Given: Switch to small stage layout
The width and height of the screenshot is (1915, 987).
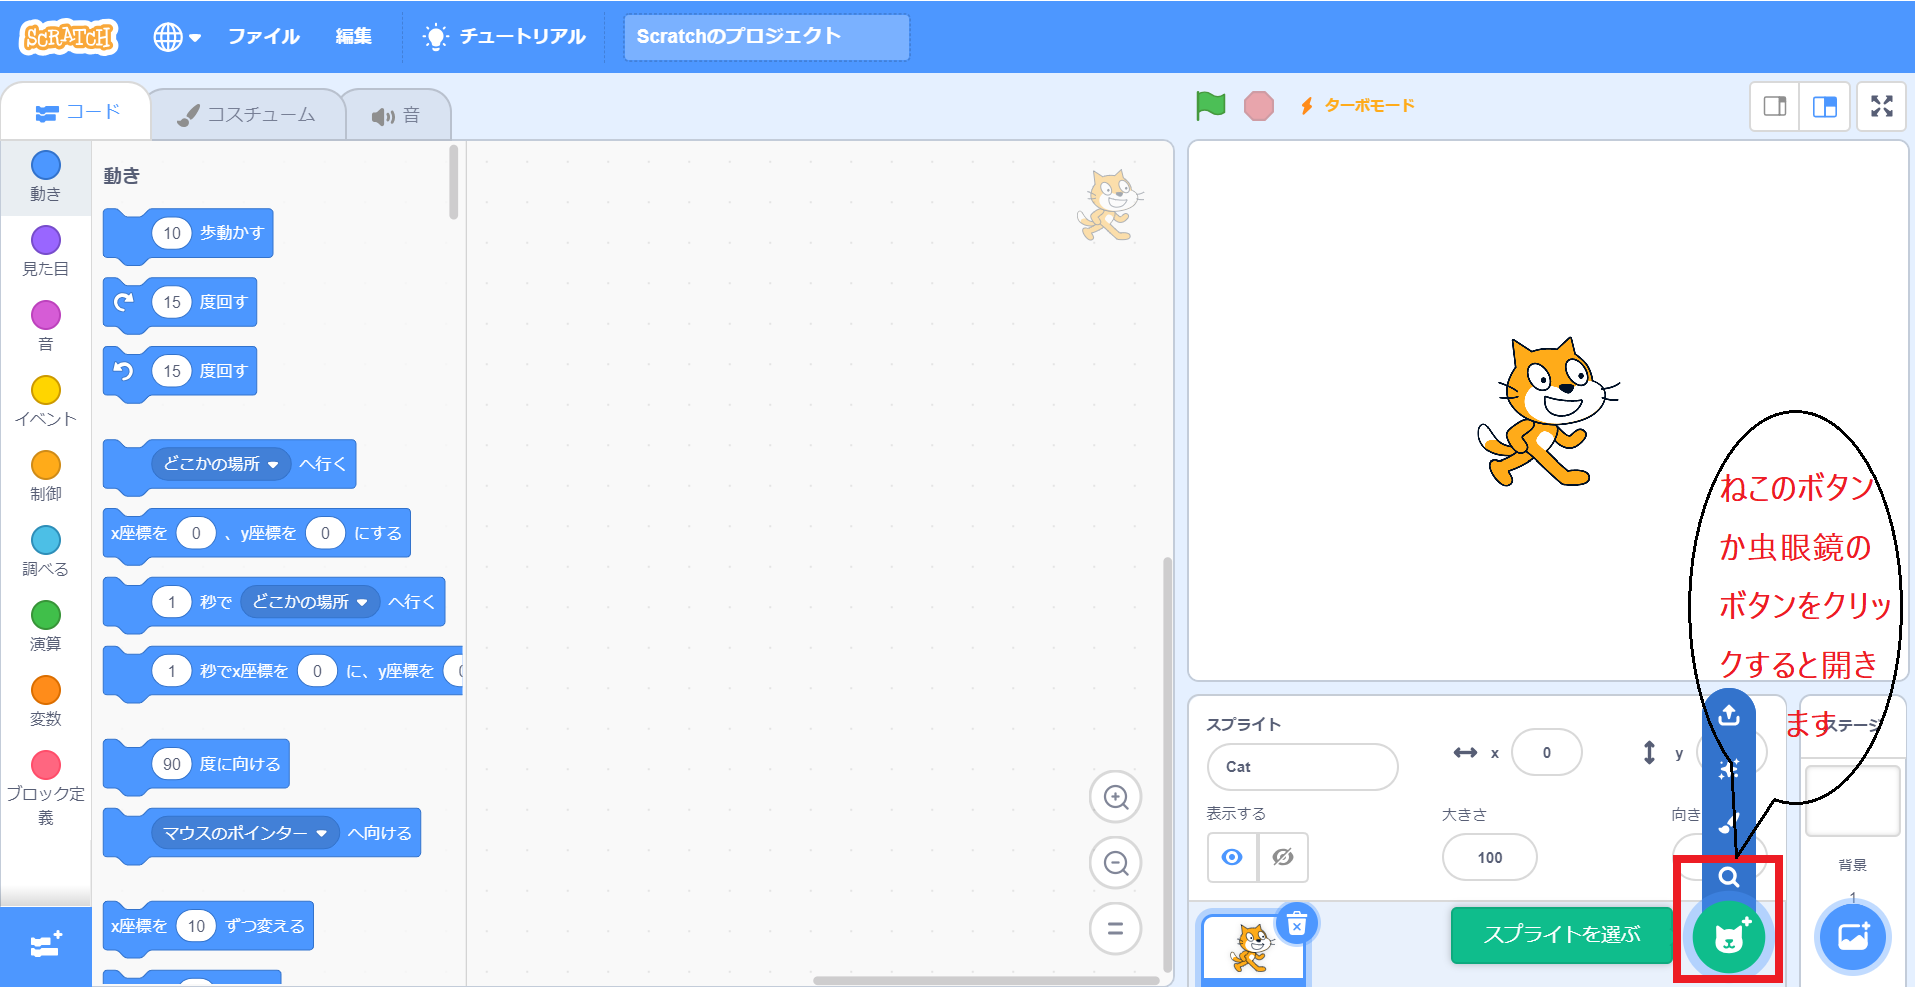Looking at the screenshot, I should click(x=1775, y=106).
